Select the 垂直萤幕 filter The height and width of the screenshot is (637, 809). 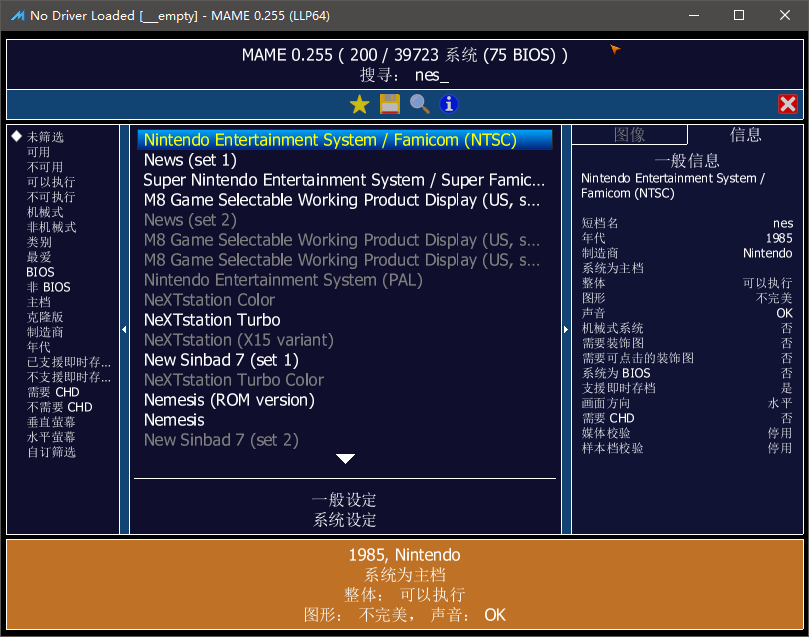tap(51, 422)
